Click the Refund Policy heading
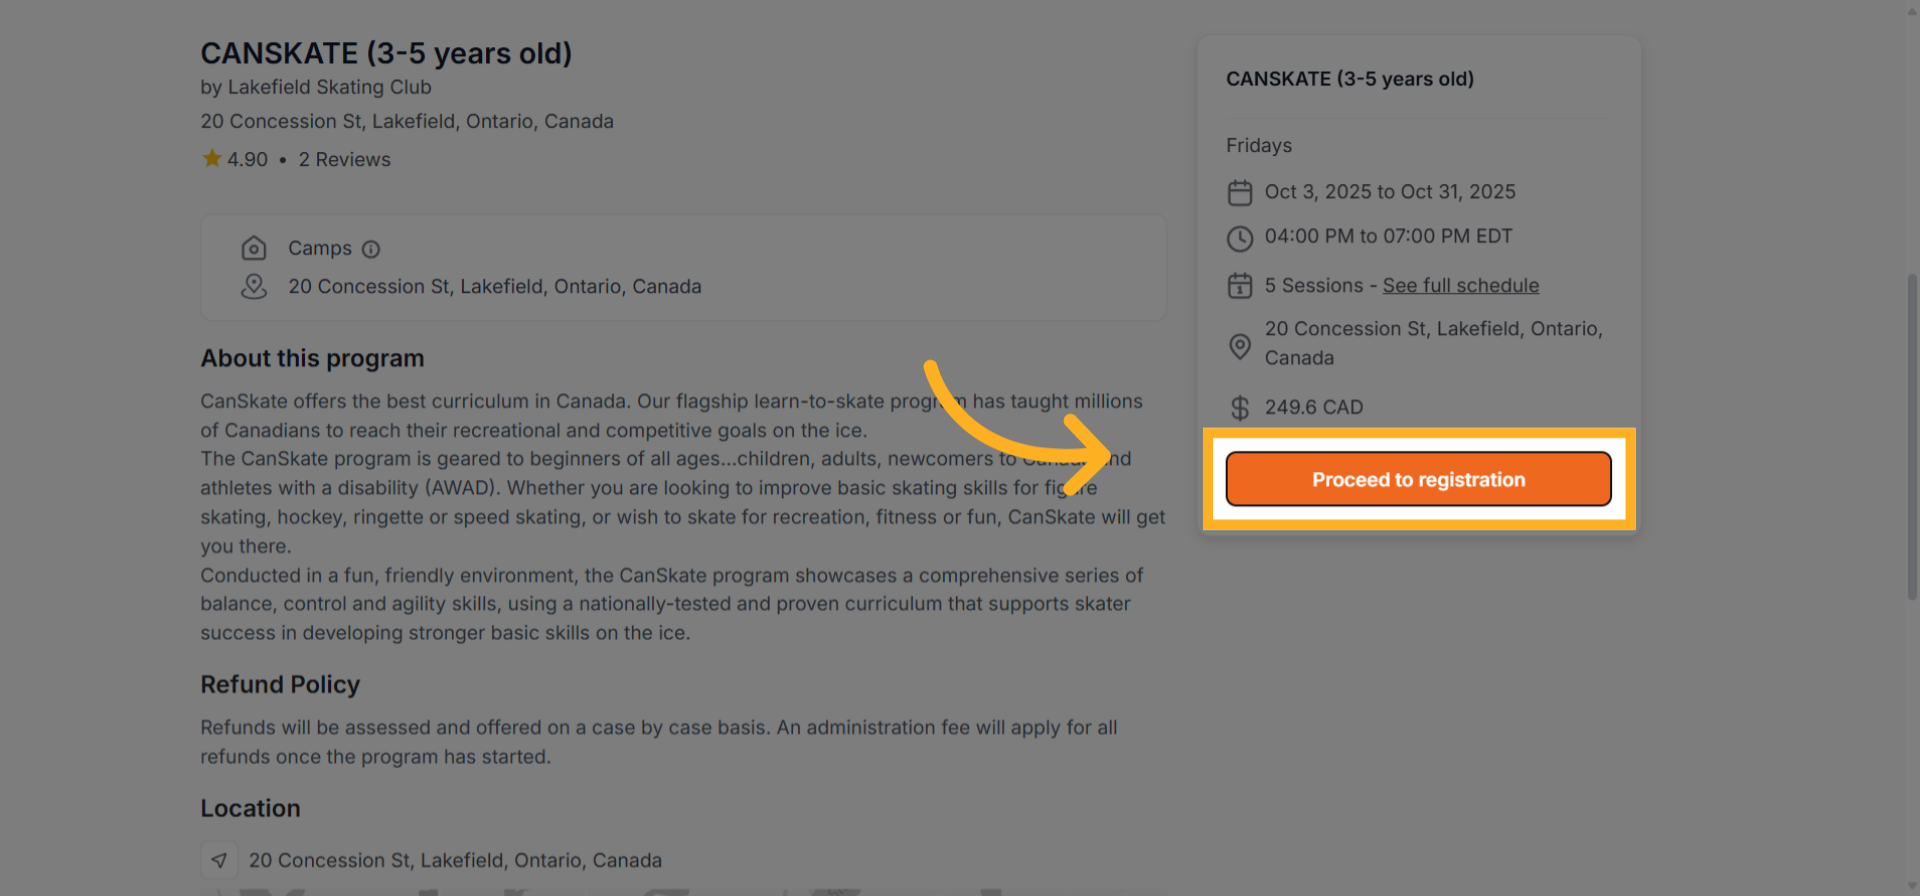This screenshot has width=1920, height=896. 280,685
